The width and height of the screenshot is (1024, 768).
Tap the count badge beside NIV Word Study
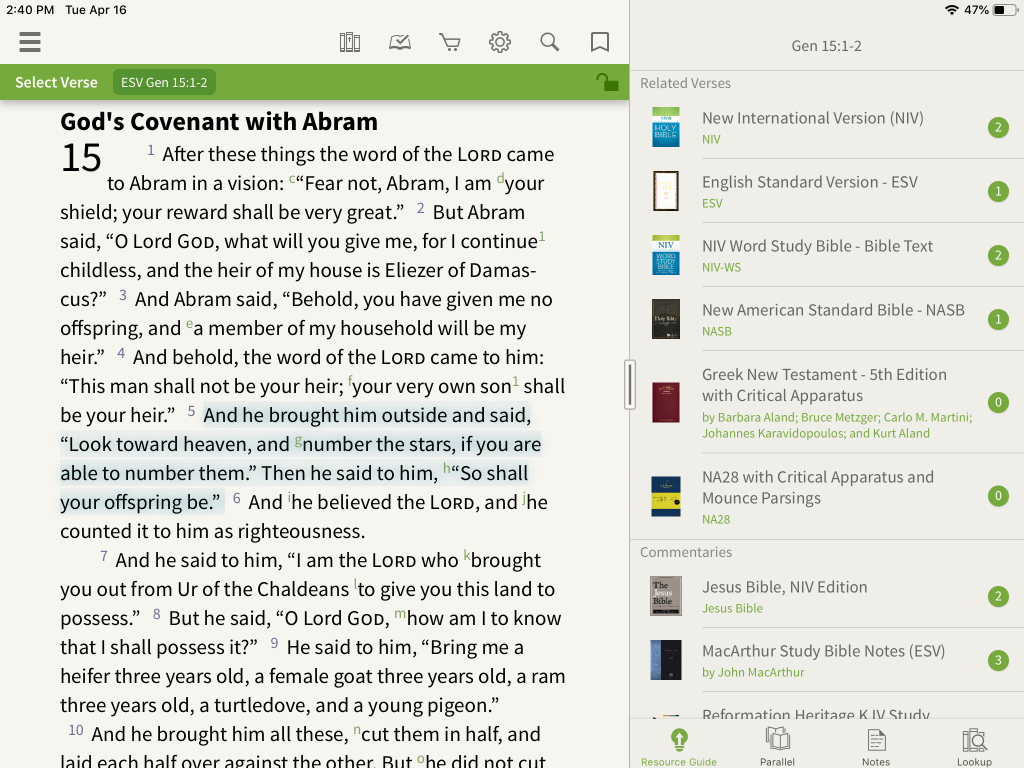pyautogui.click(x=998, y=255)
